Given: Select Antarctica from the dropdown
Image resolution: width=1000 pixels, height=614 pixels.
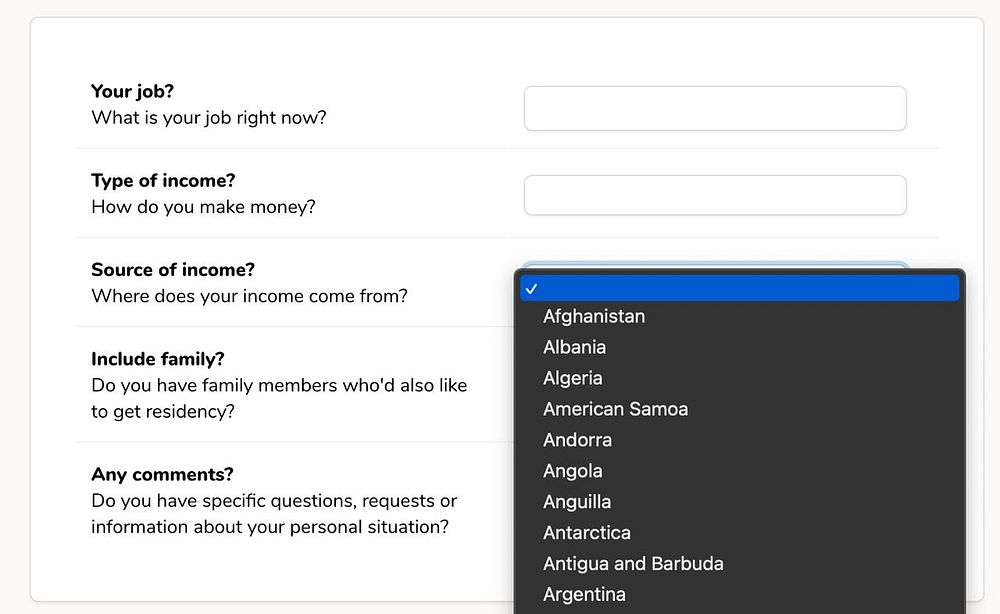Looking at the screenshot, I should [587, 533].
